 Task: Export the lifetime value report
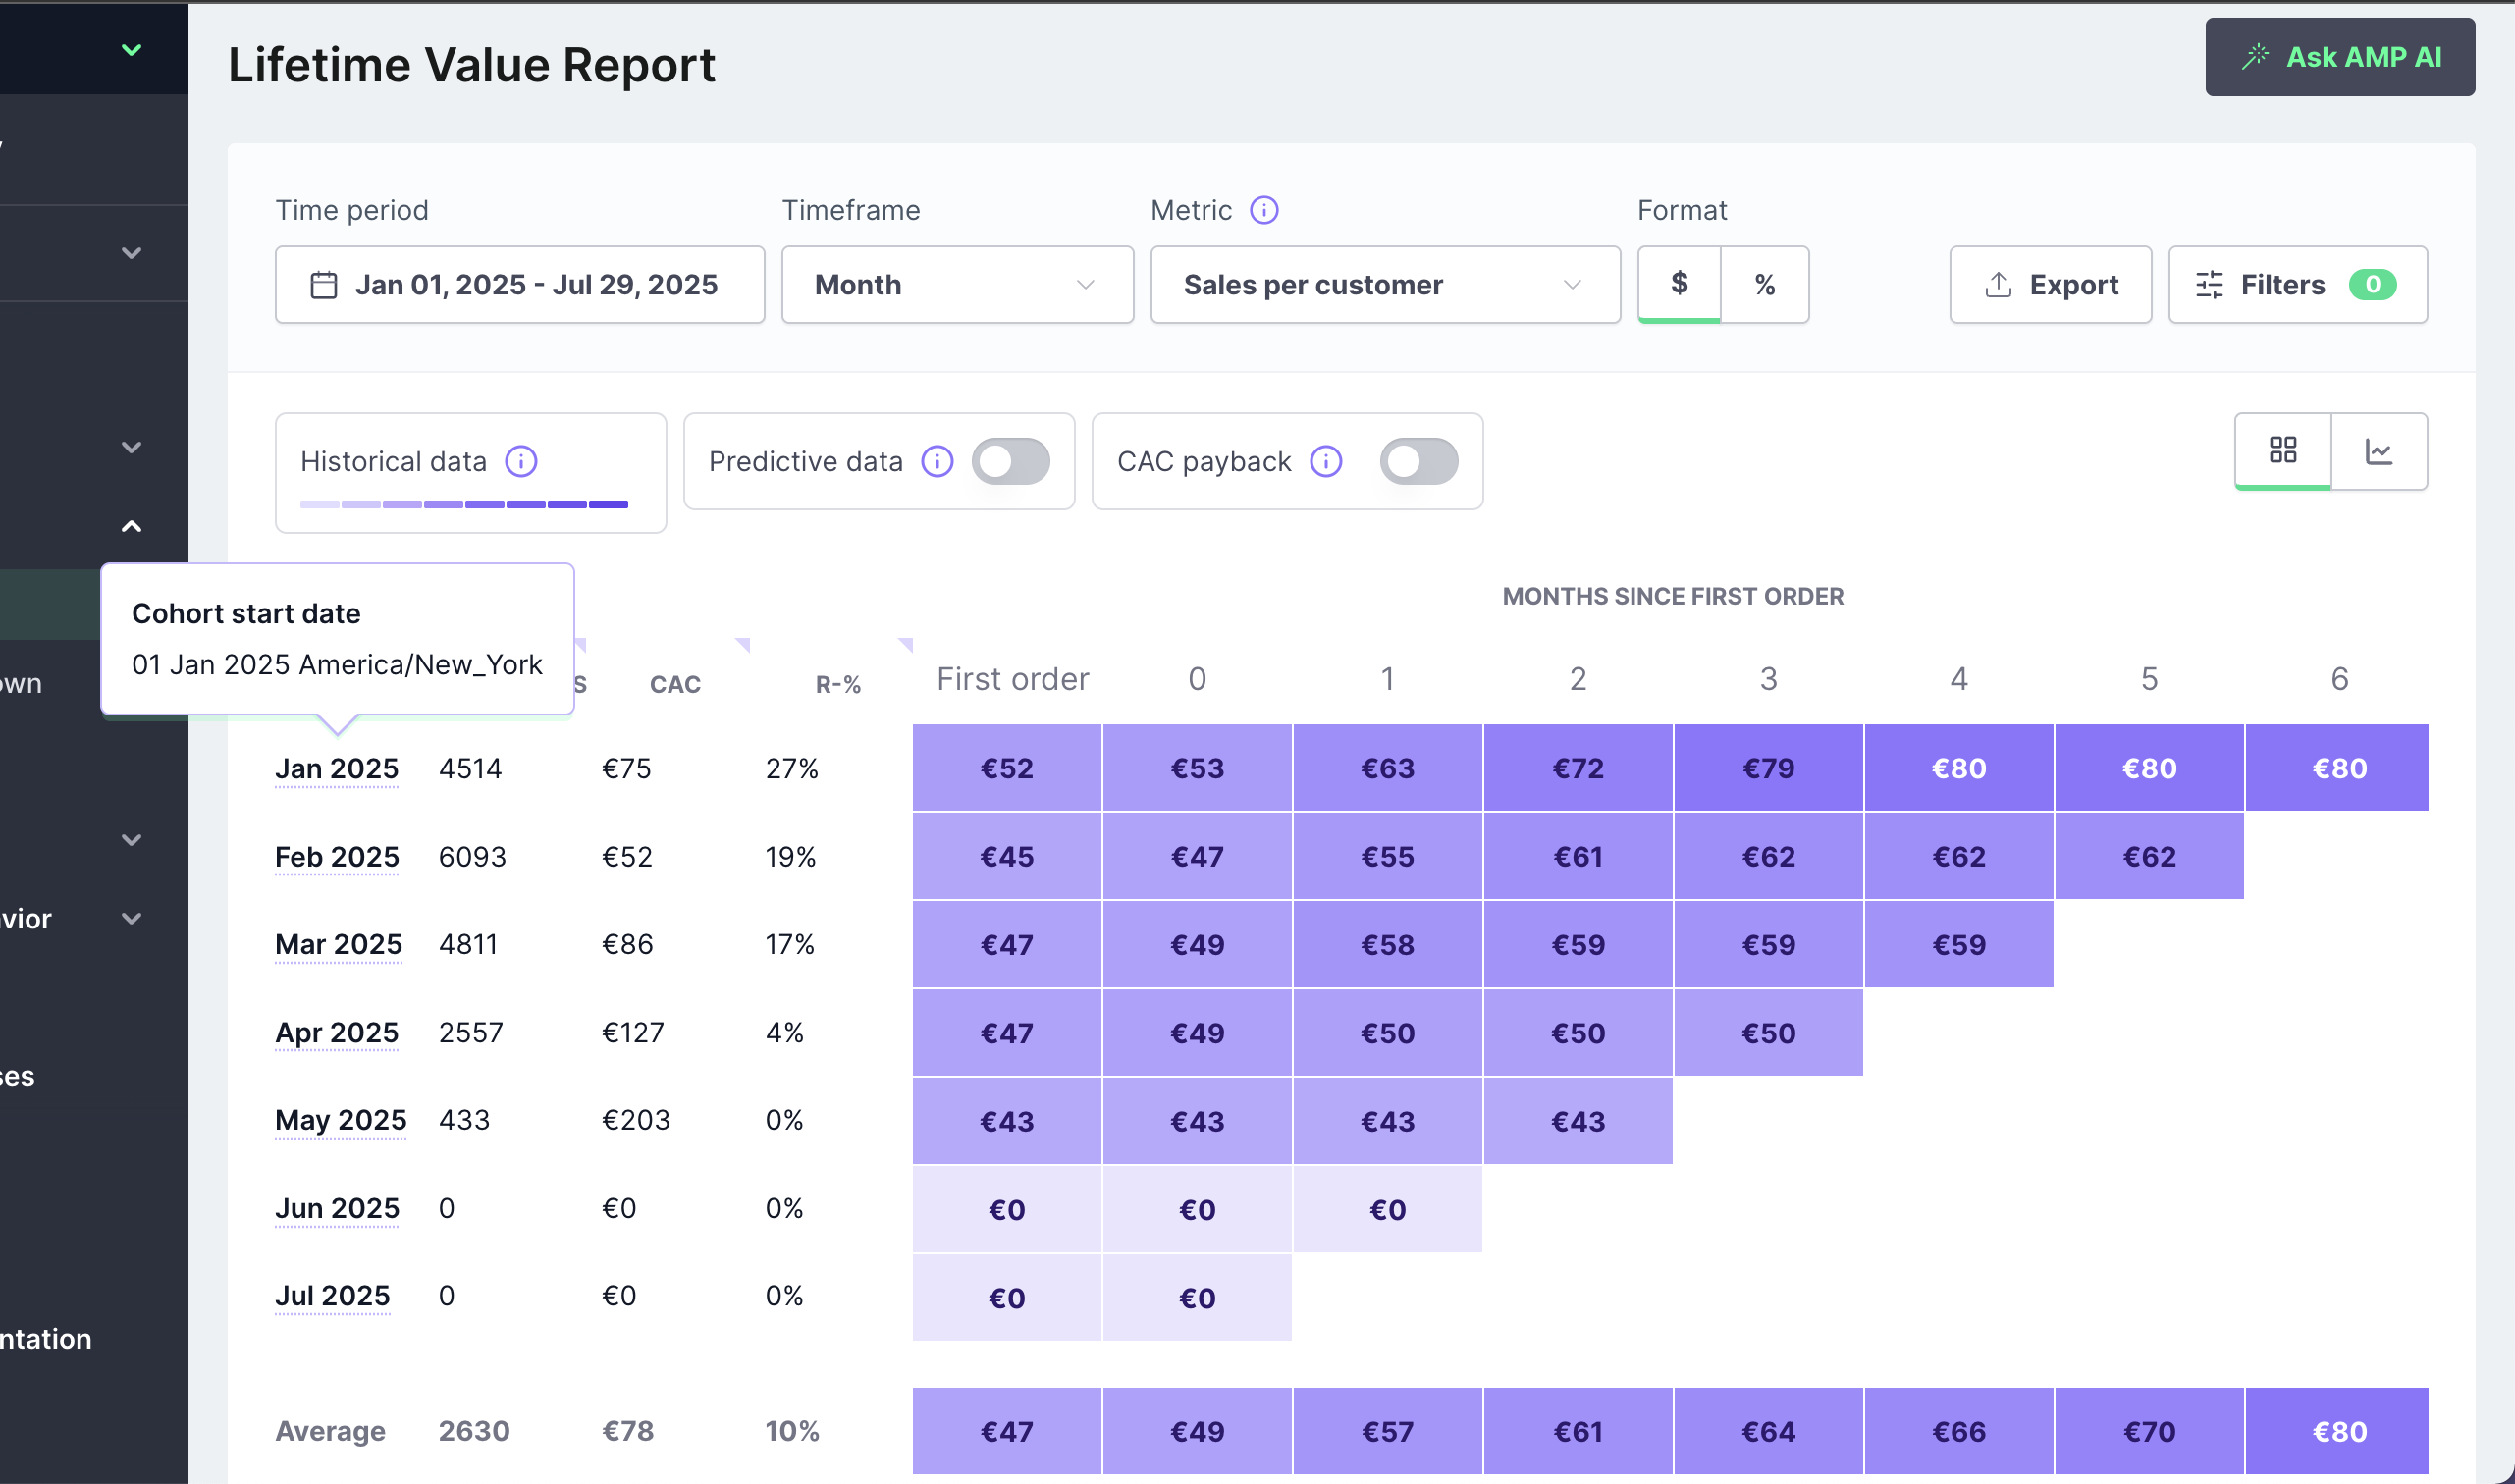point(2050,285)
